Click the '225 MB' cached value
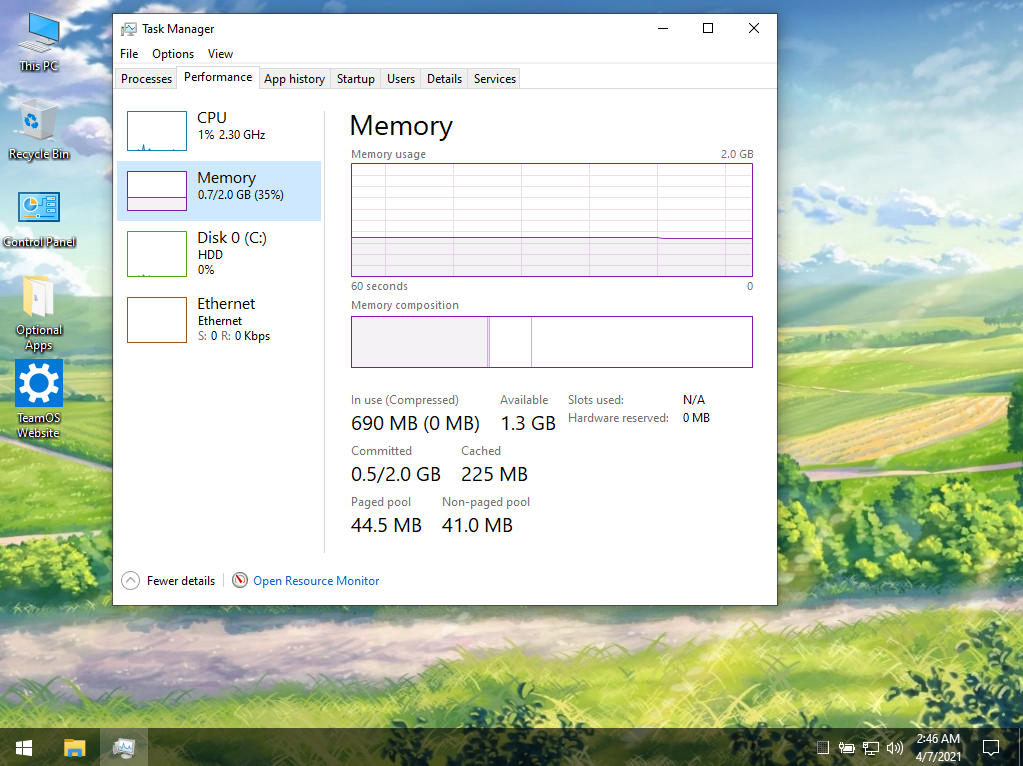Screen dimensions: 1023x766 (495, 474)
